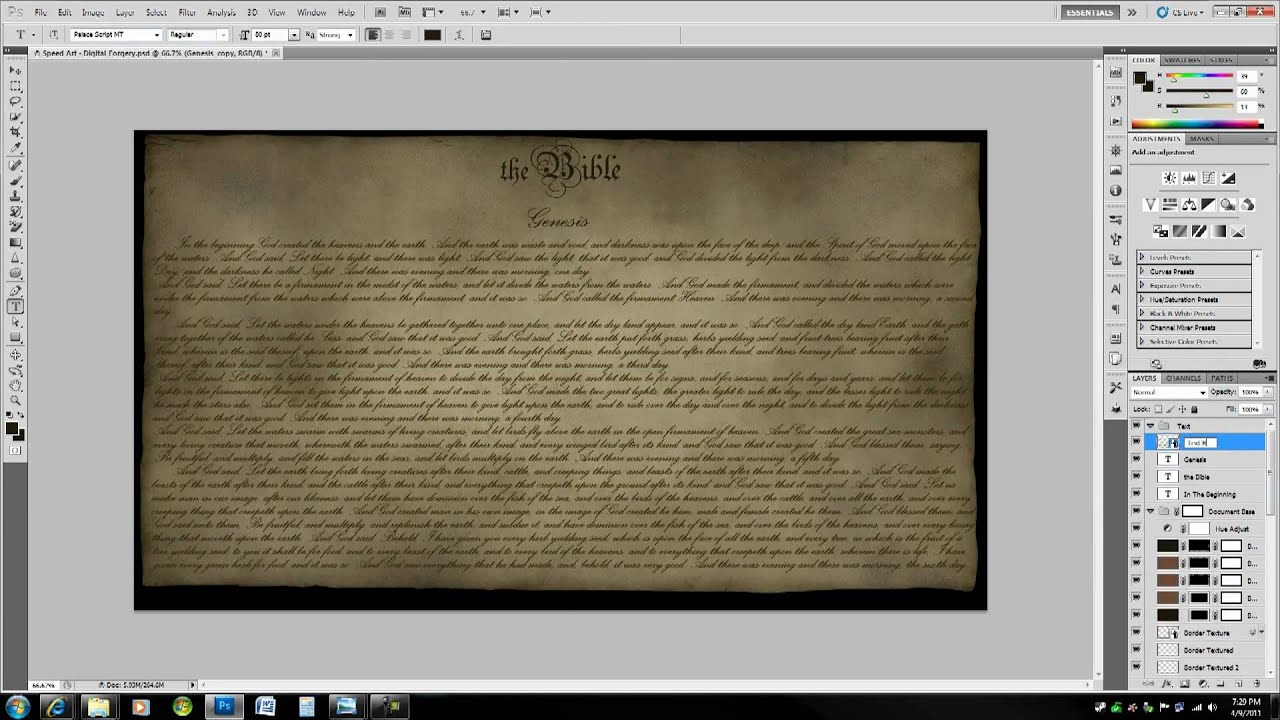Click the Create new layer icon
Image resolution: width=1280 pixels, height=720 pixels.
pos(1239,685)
